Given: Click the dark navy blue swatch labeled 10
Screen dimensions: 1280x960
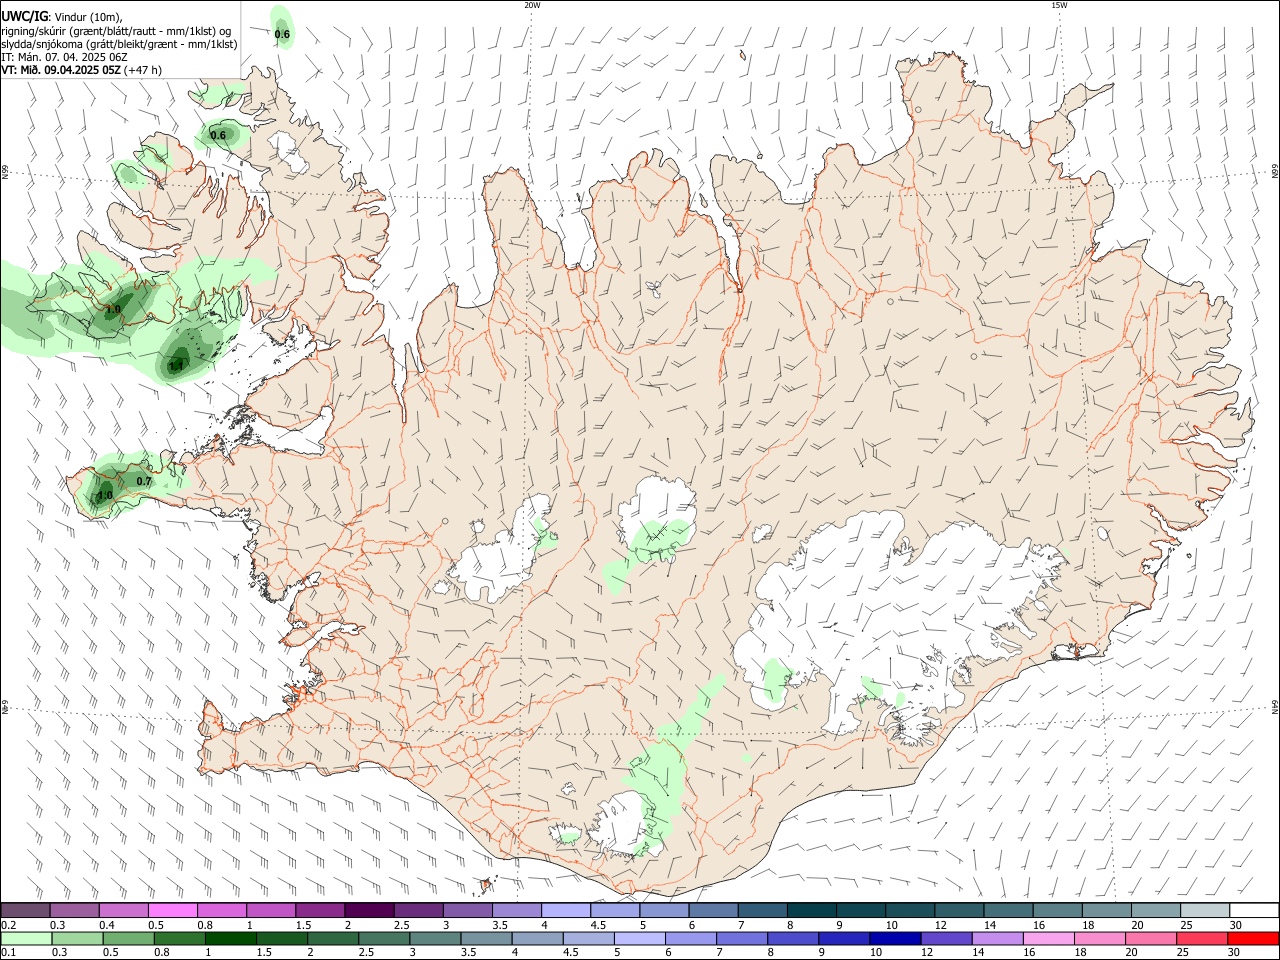Looking at the screenshot, I should [x=895, y=938].
